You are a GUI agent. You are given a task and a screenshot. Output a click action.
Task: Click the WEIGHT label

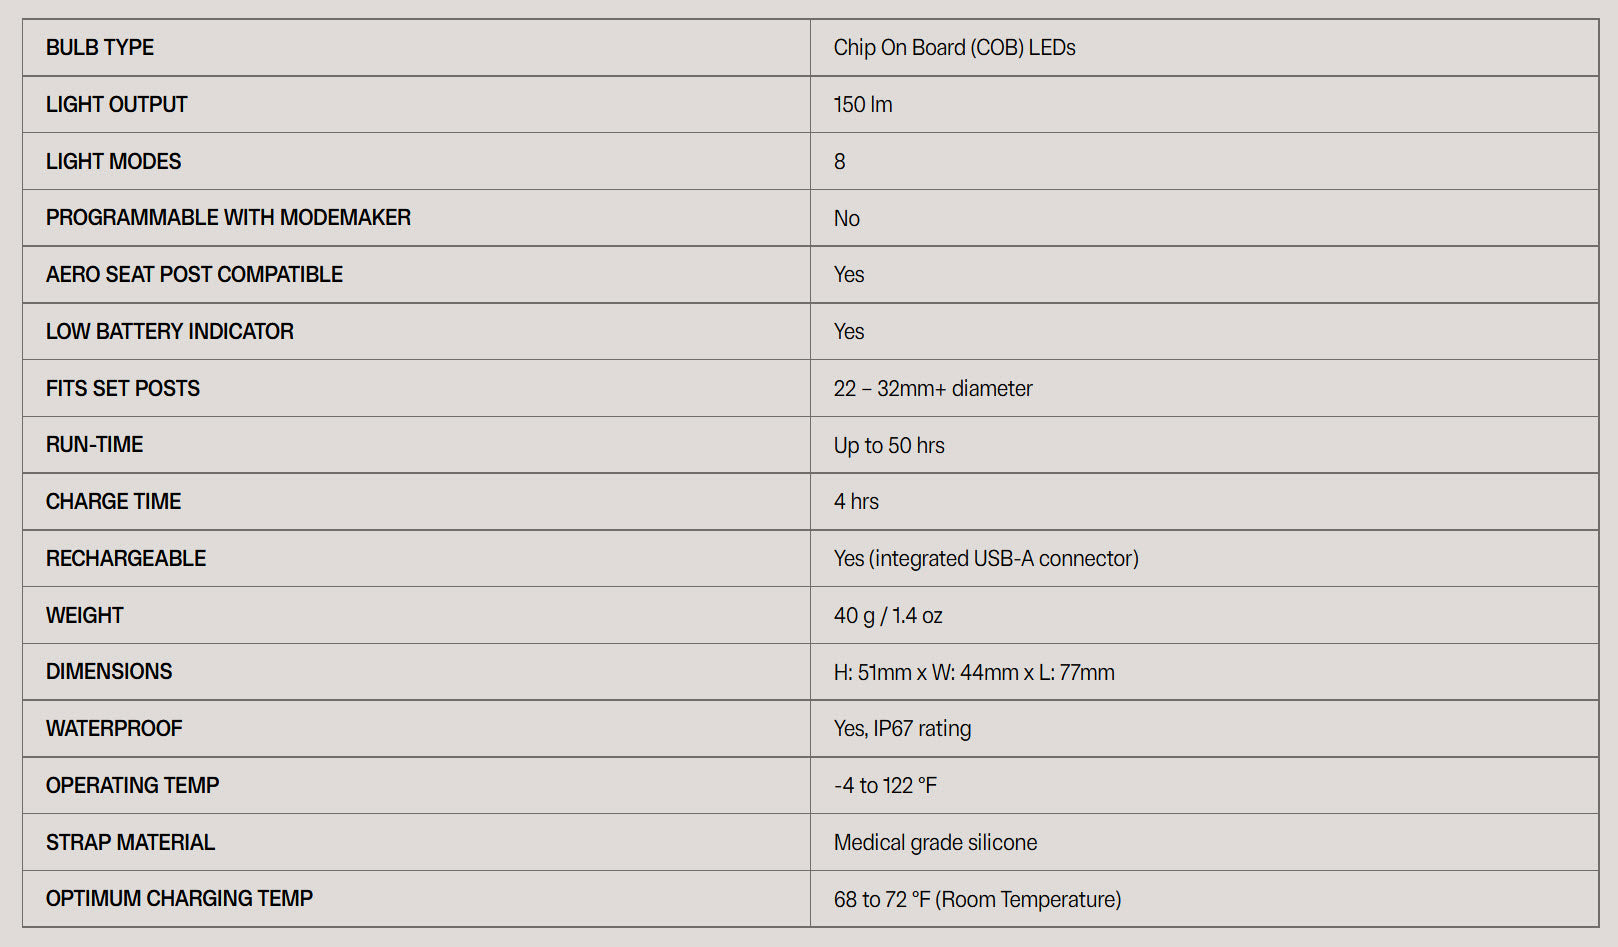click(x=84, y=616)
